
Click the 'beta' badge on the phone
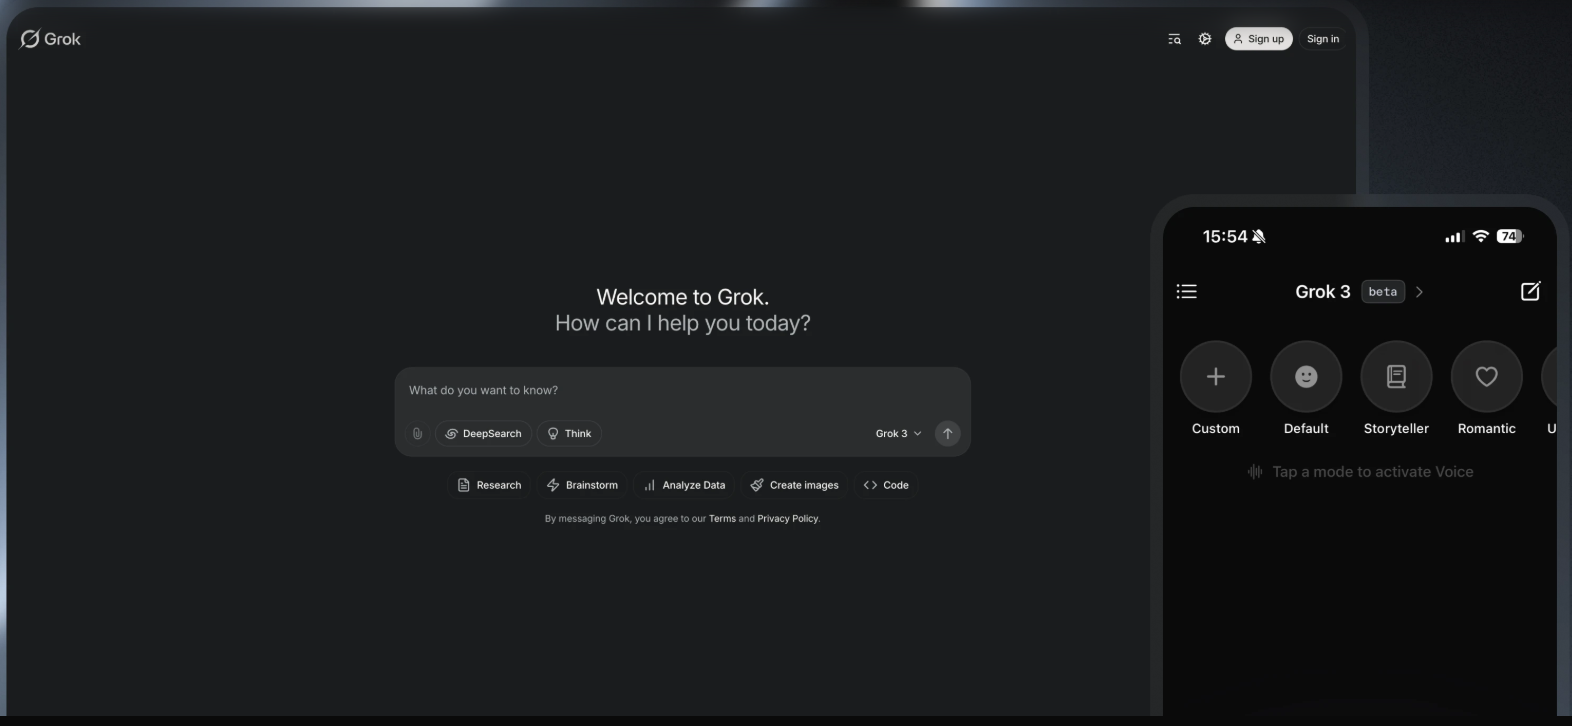pyautogui.click(x=1383, y=292)
